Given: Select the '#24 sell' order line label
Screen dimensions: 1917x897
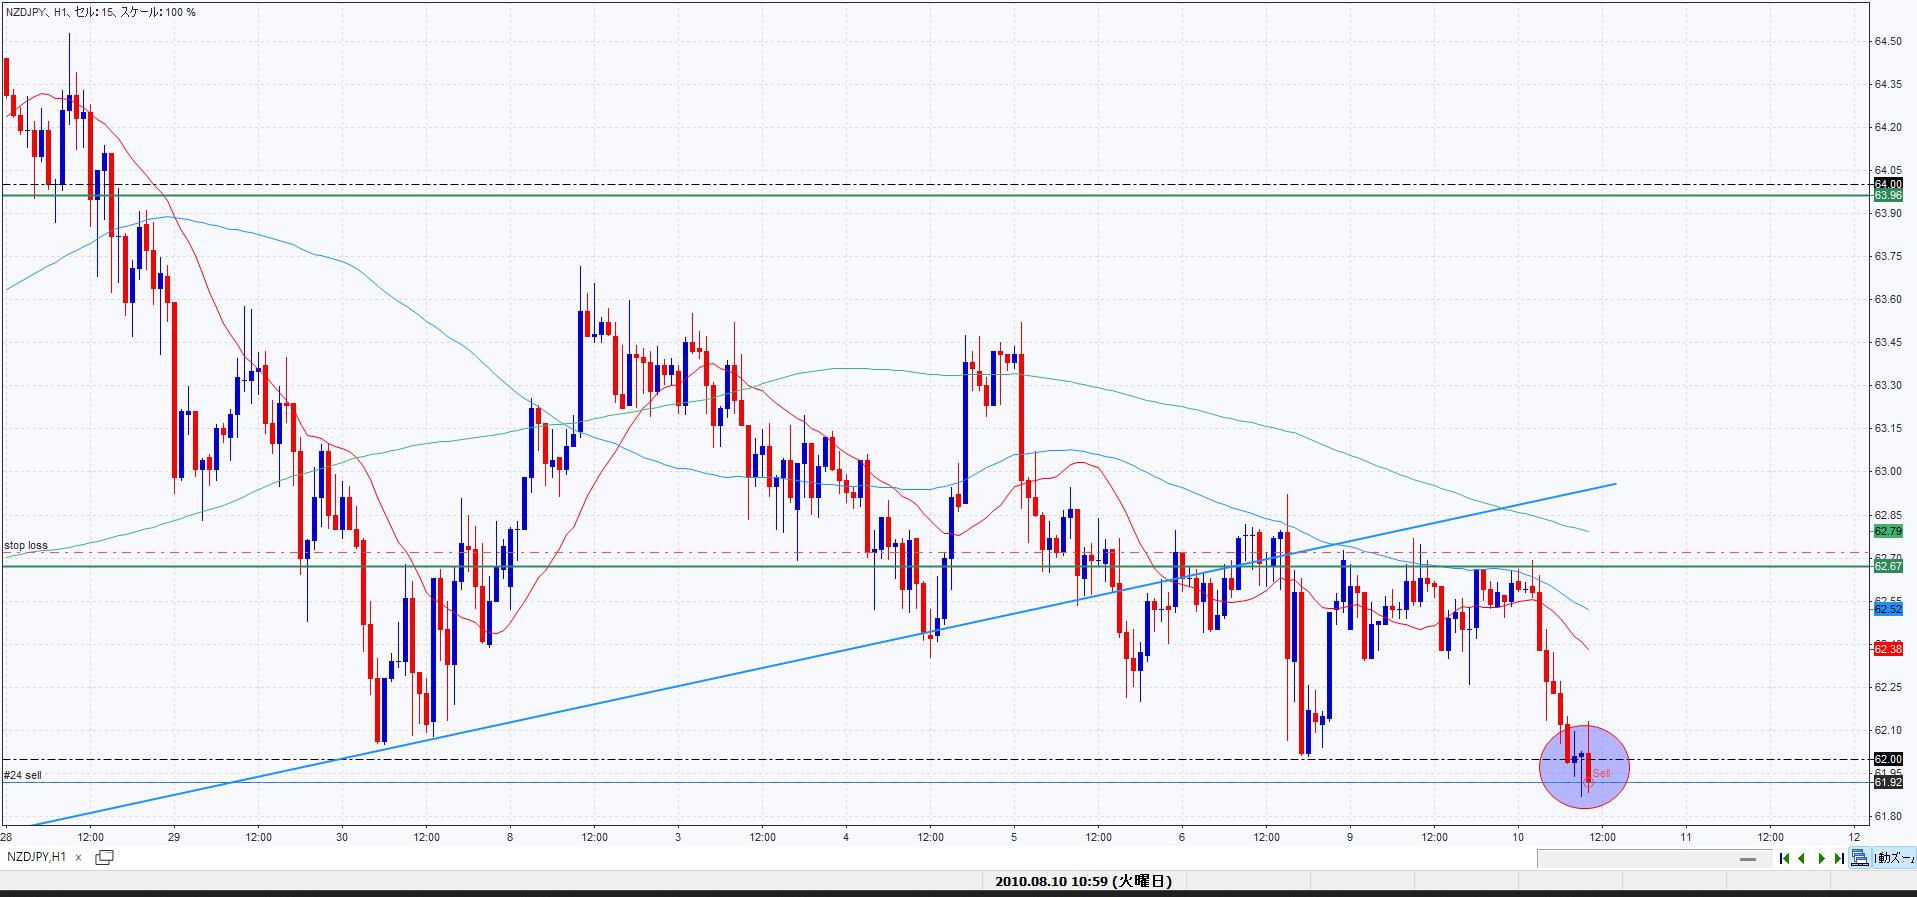Looking at the screenshot, I should point(23,775).
